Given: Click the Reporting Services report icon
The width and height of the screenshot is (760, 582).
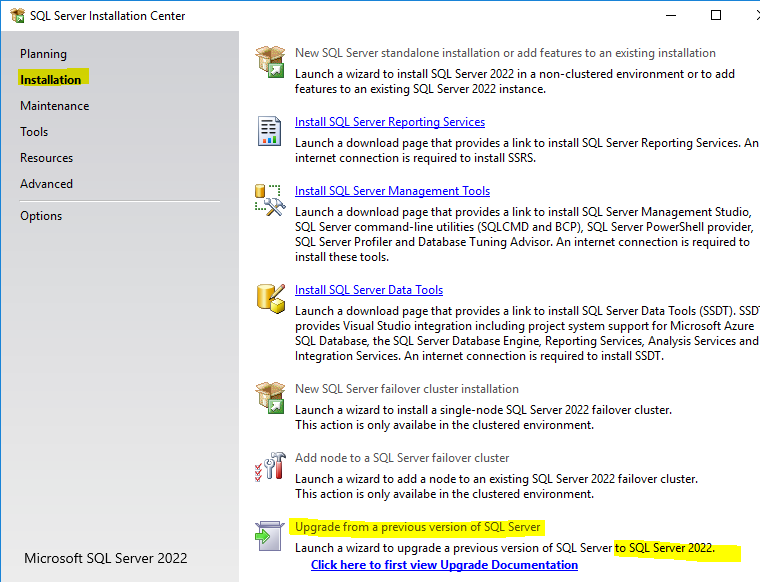Looking at the screenshot, I should click(269, 131).
